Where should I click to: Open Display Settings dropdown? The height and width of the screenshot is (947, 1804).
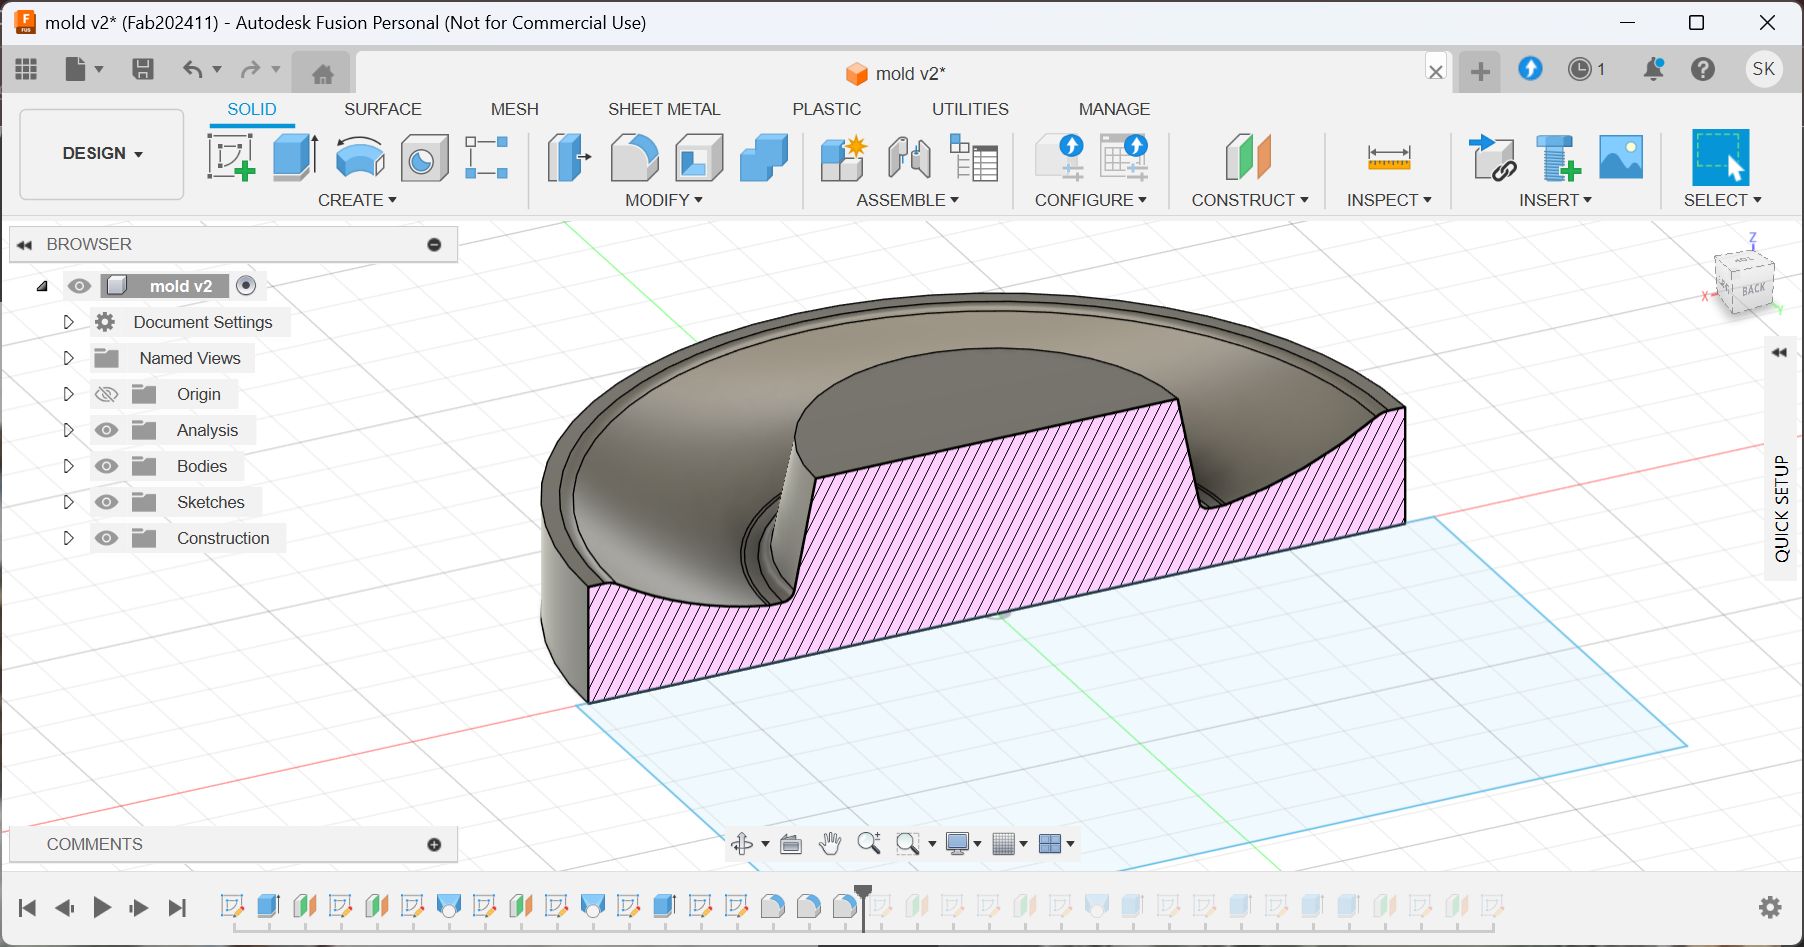point(964,844)
